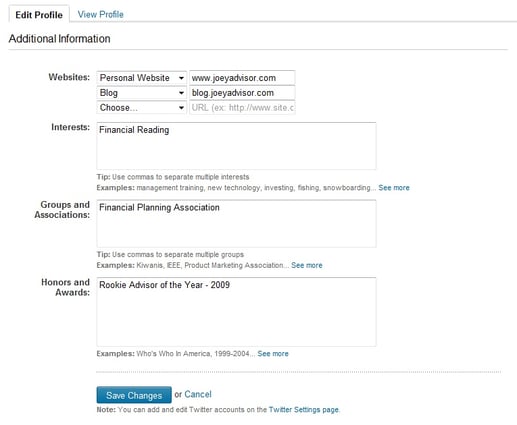Select the Edit Profile tab
The height and width of the screenshot is (425, 517).
click(x=39, y=15)
